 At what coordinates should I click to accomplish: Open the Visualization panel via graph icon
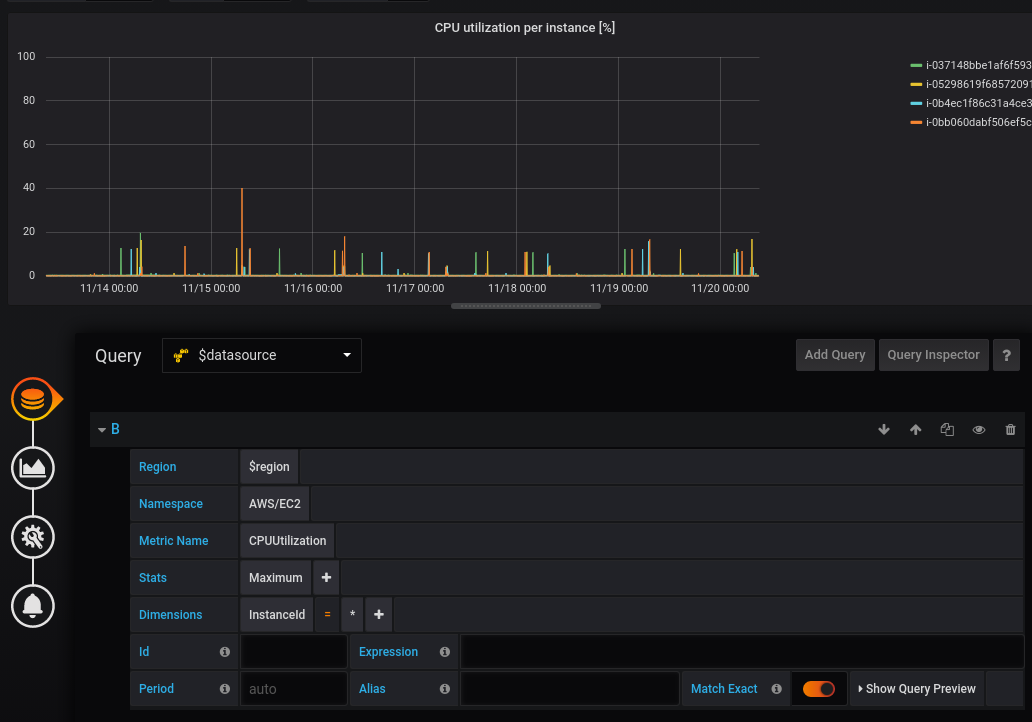click(33, 467)
